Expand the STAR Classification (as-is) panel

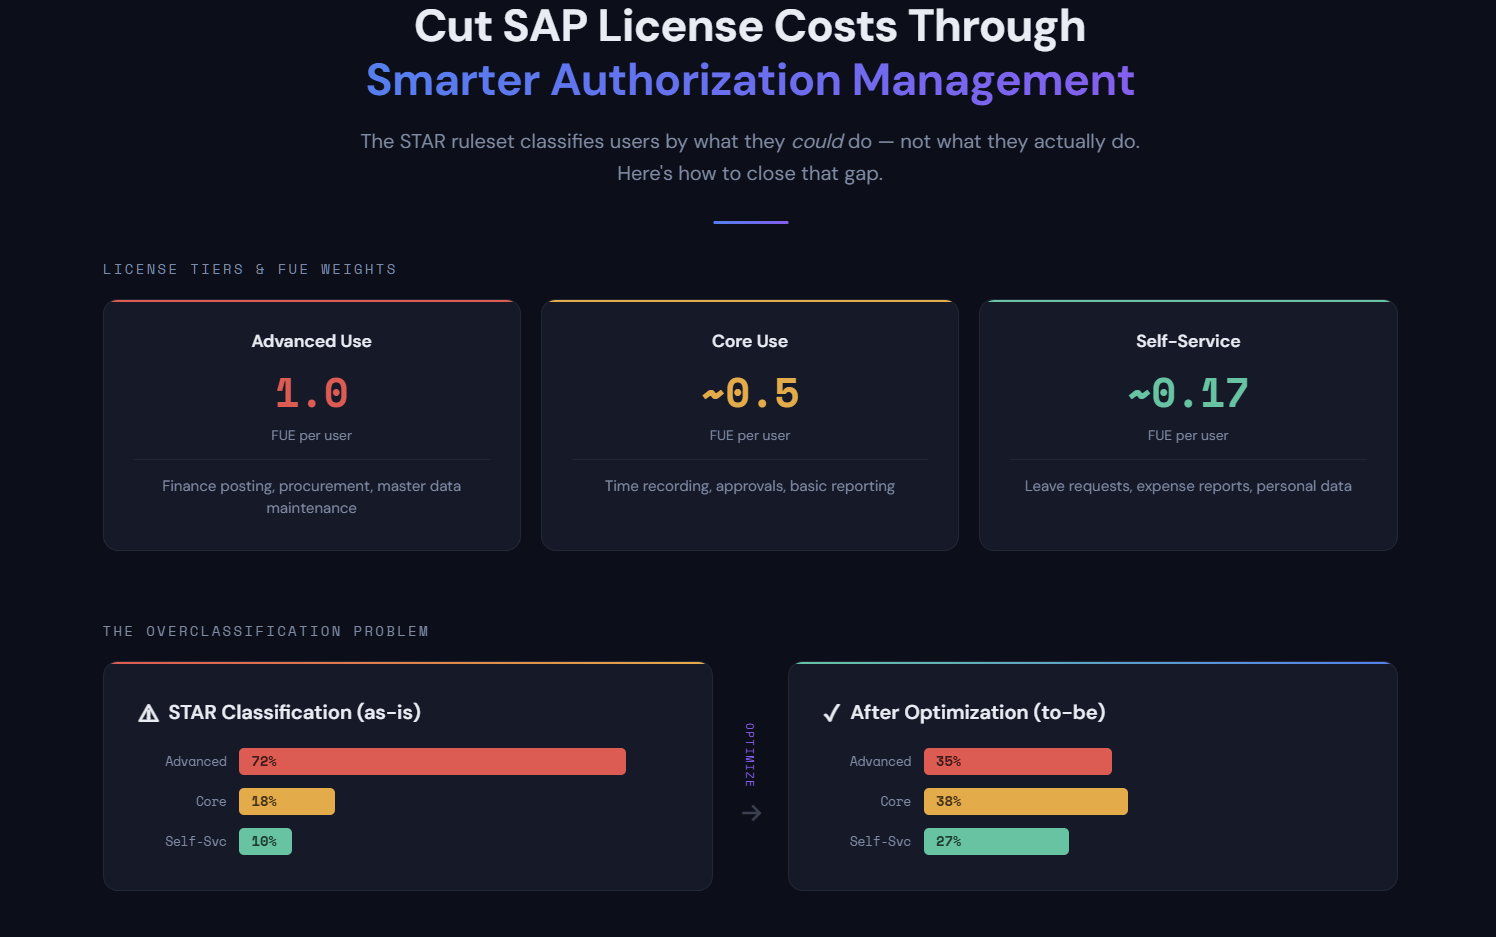tap(407, 776)
